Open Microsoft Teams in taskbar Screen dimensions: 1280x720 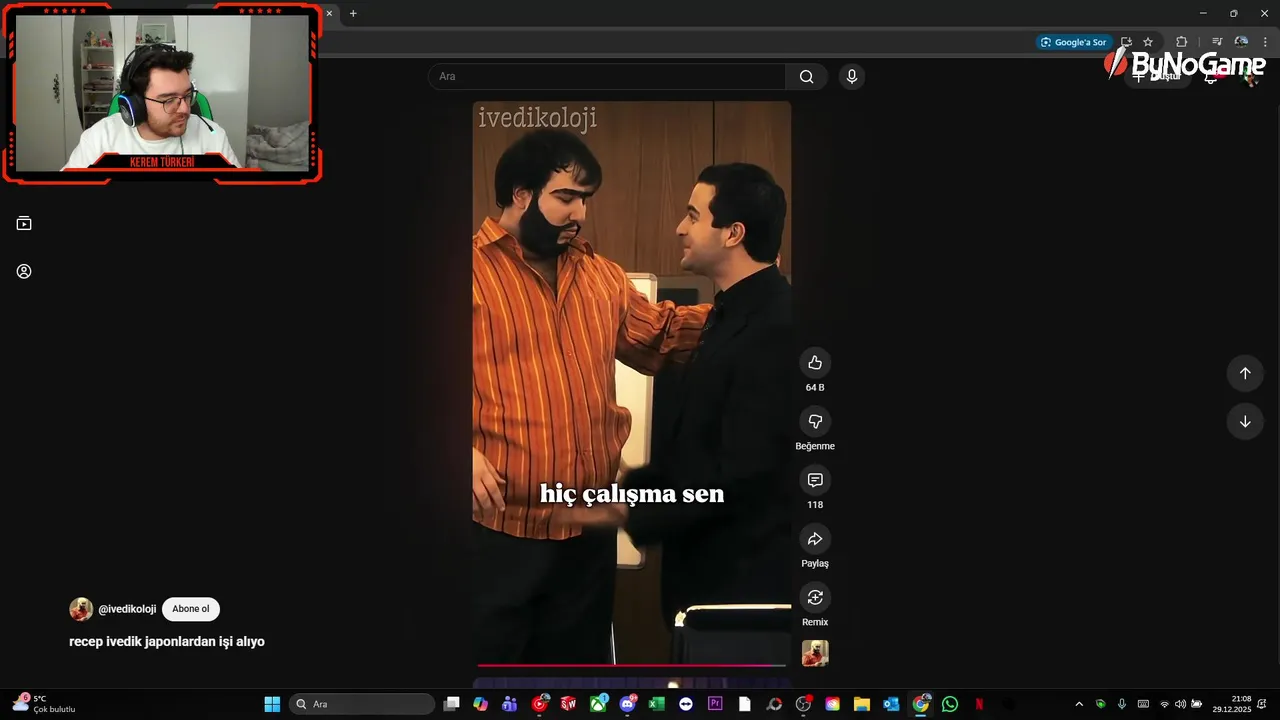tap(510, 704)
